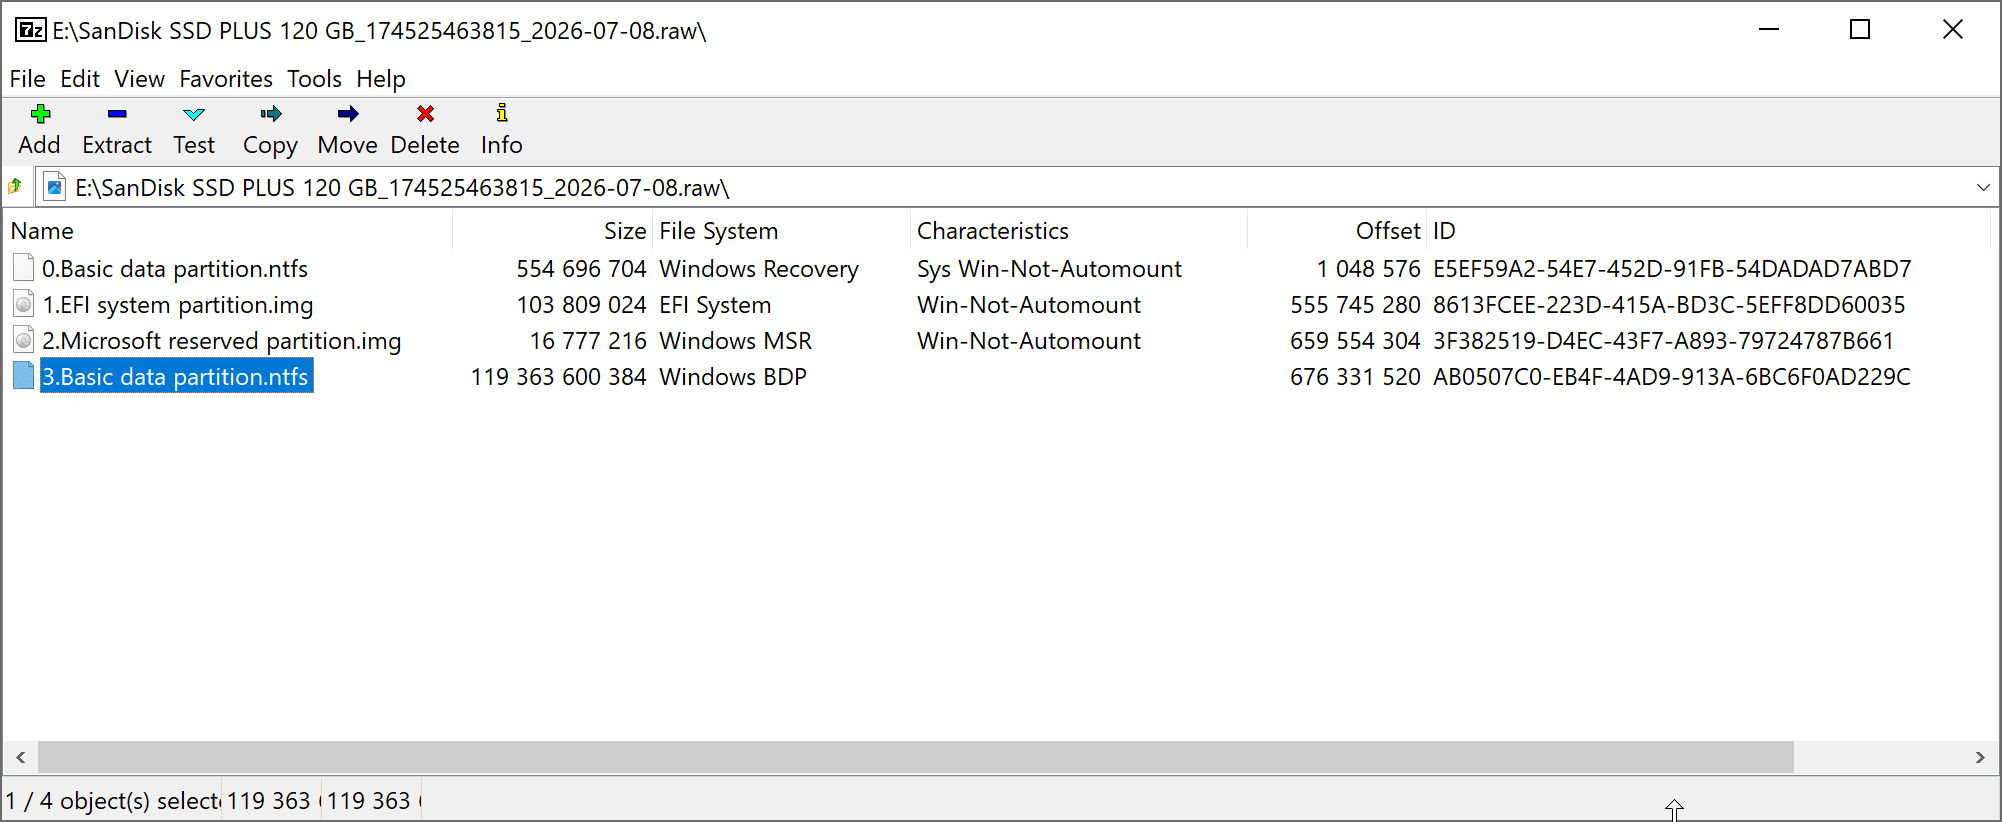Click icon of 2.Microsoft reserved partition.img
This screenshot has width=2002, height=822.
(x=24, y=339)
